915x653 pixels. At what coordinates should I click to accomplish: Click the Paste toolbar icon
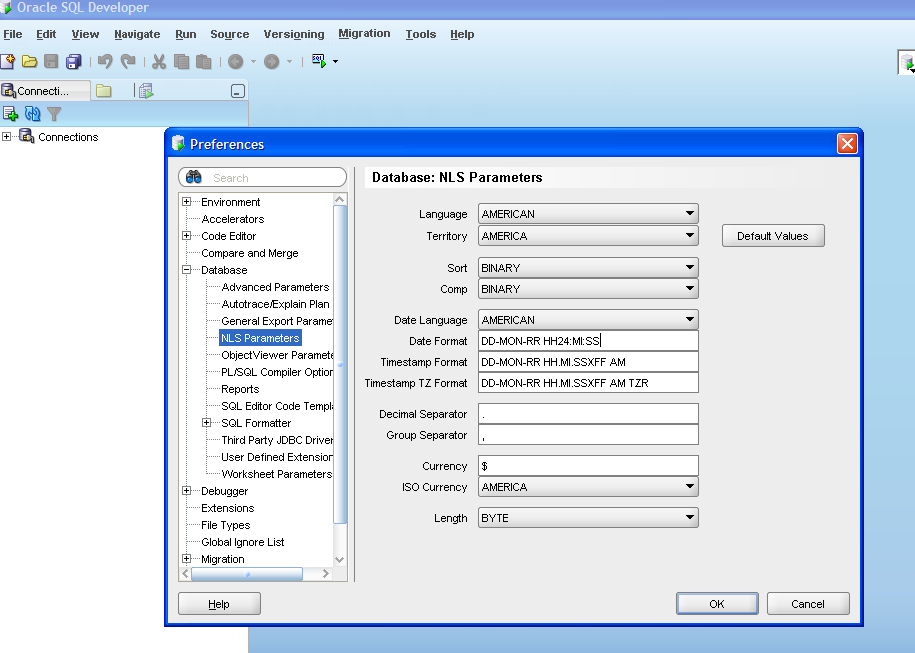(203, 61)
